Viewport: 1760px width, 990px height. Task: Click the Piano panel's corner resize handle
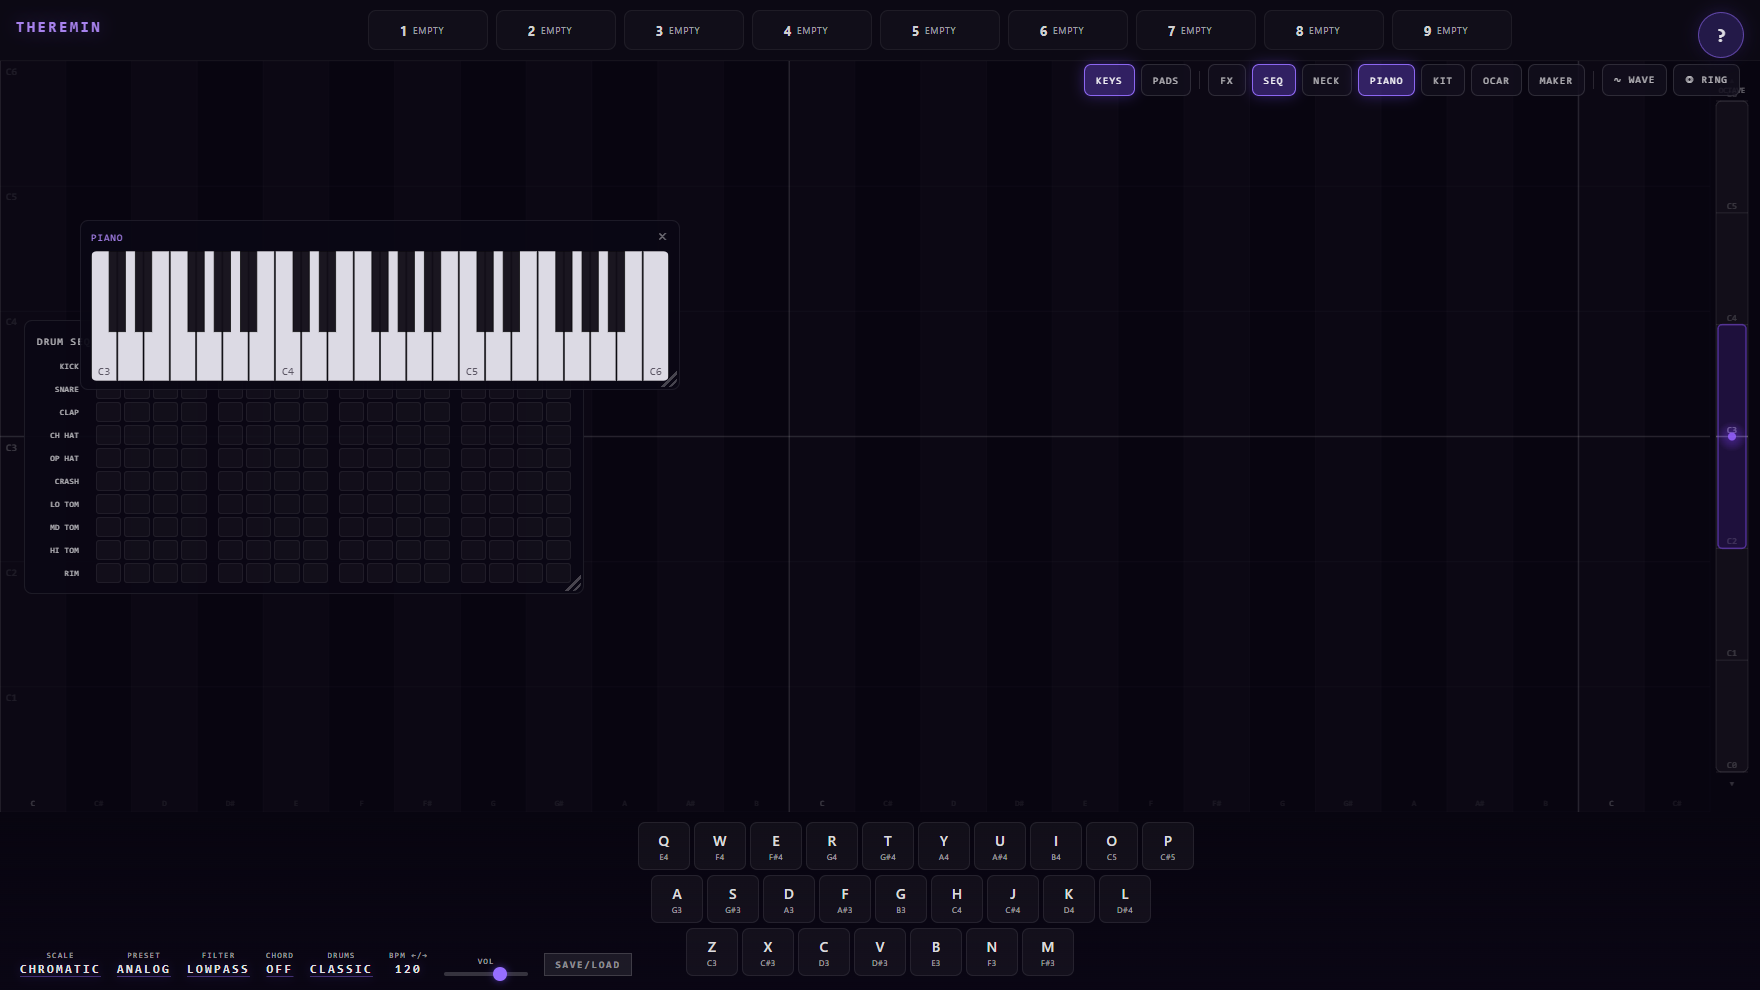point(670,379)
